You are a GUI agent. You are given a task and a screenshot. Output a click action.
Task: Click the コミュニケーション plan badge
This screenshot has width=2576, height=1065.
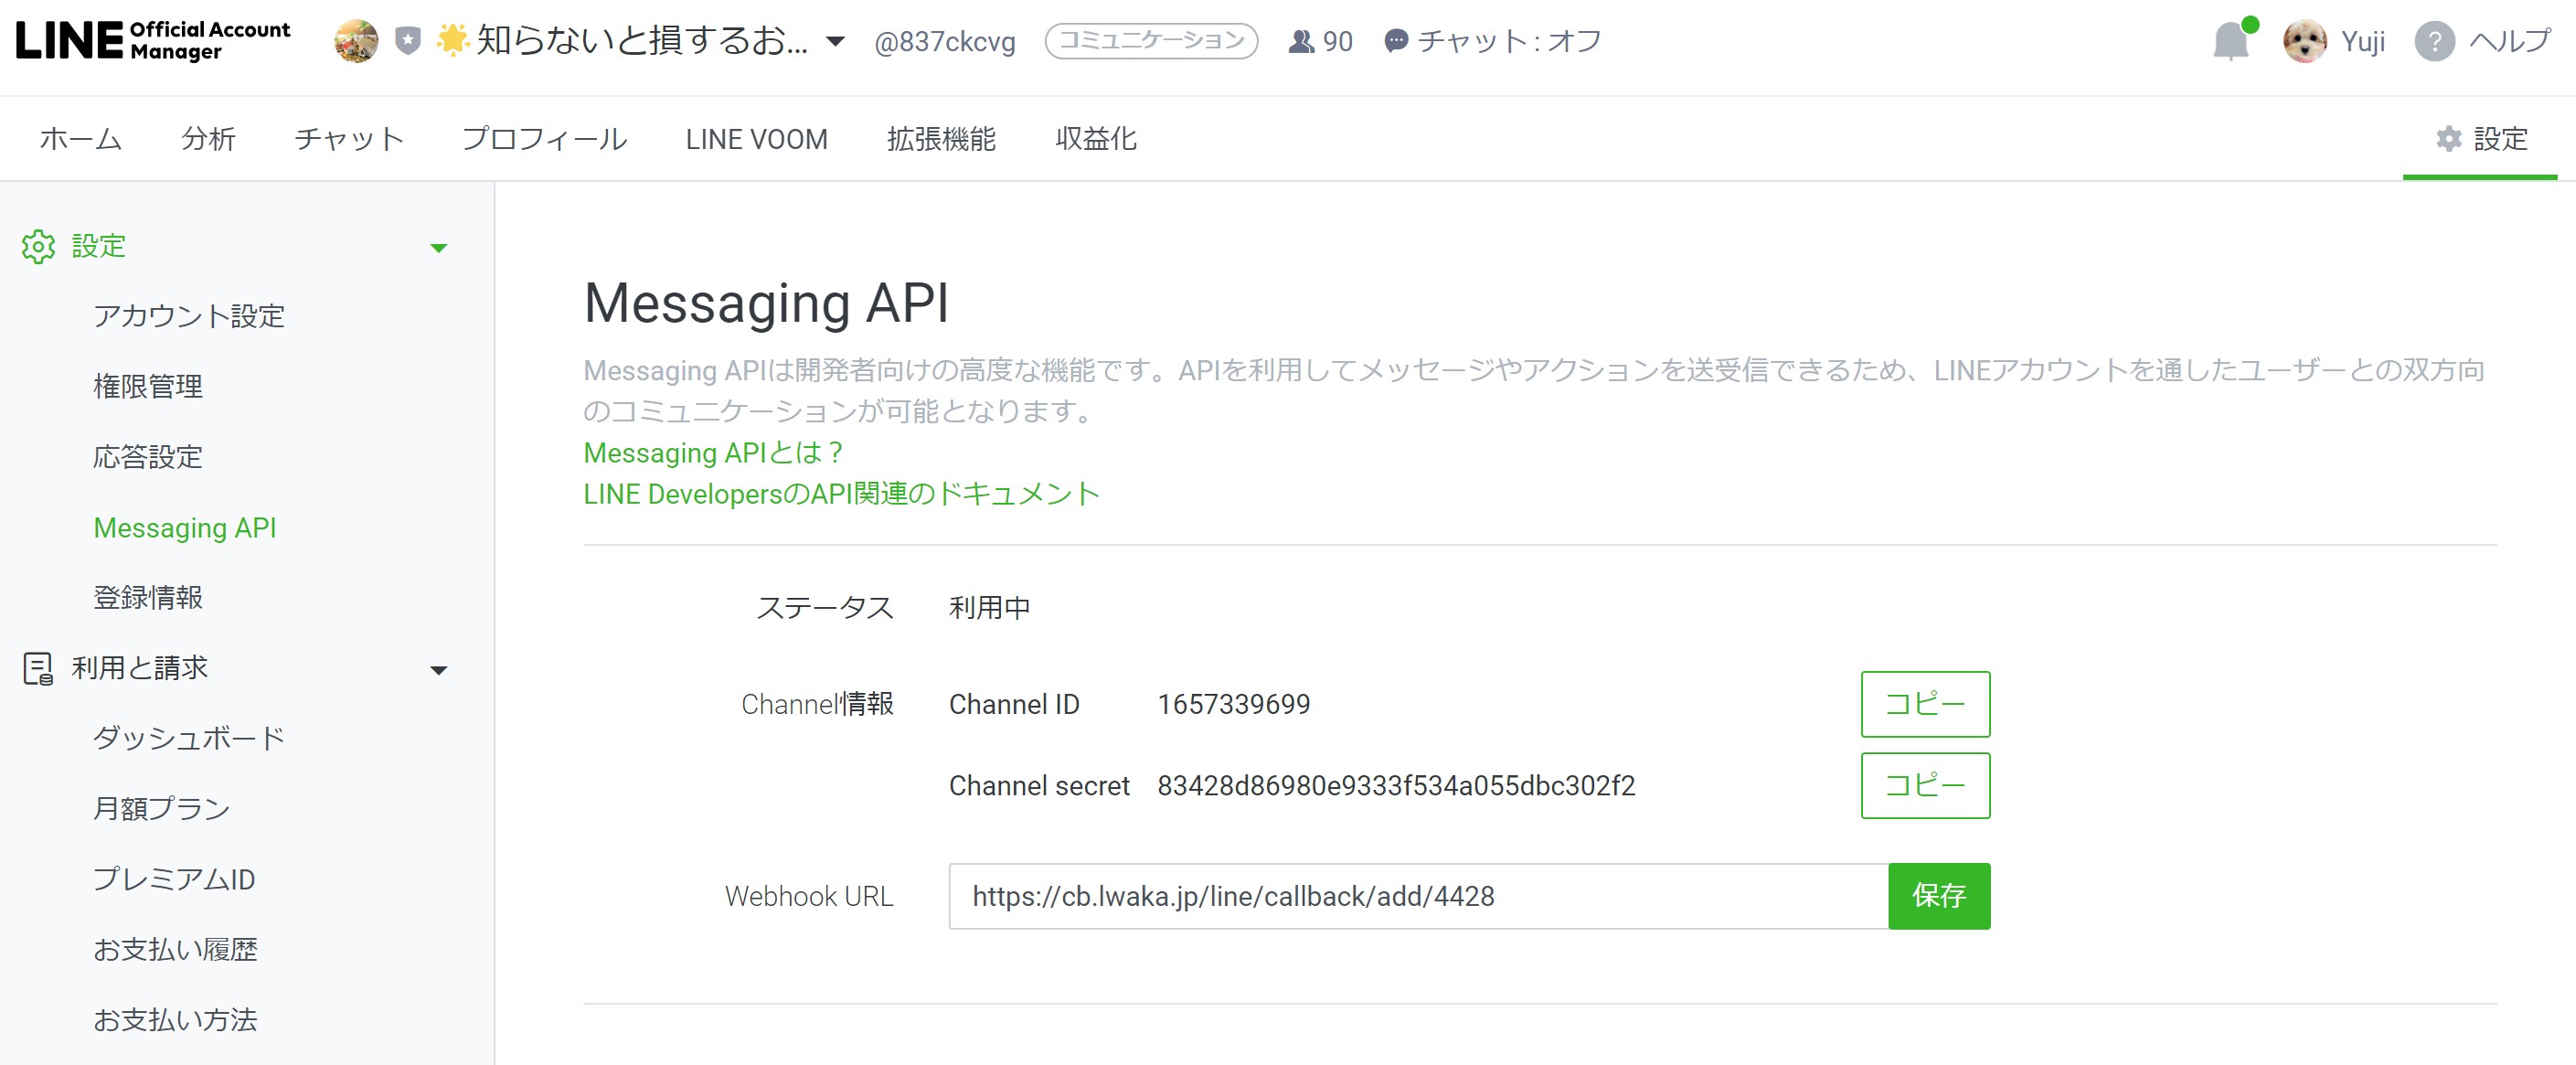[1151, 41]
